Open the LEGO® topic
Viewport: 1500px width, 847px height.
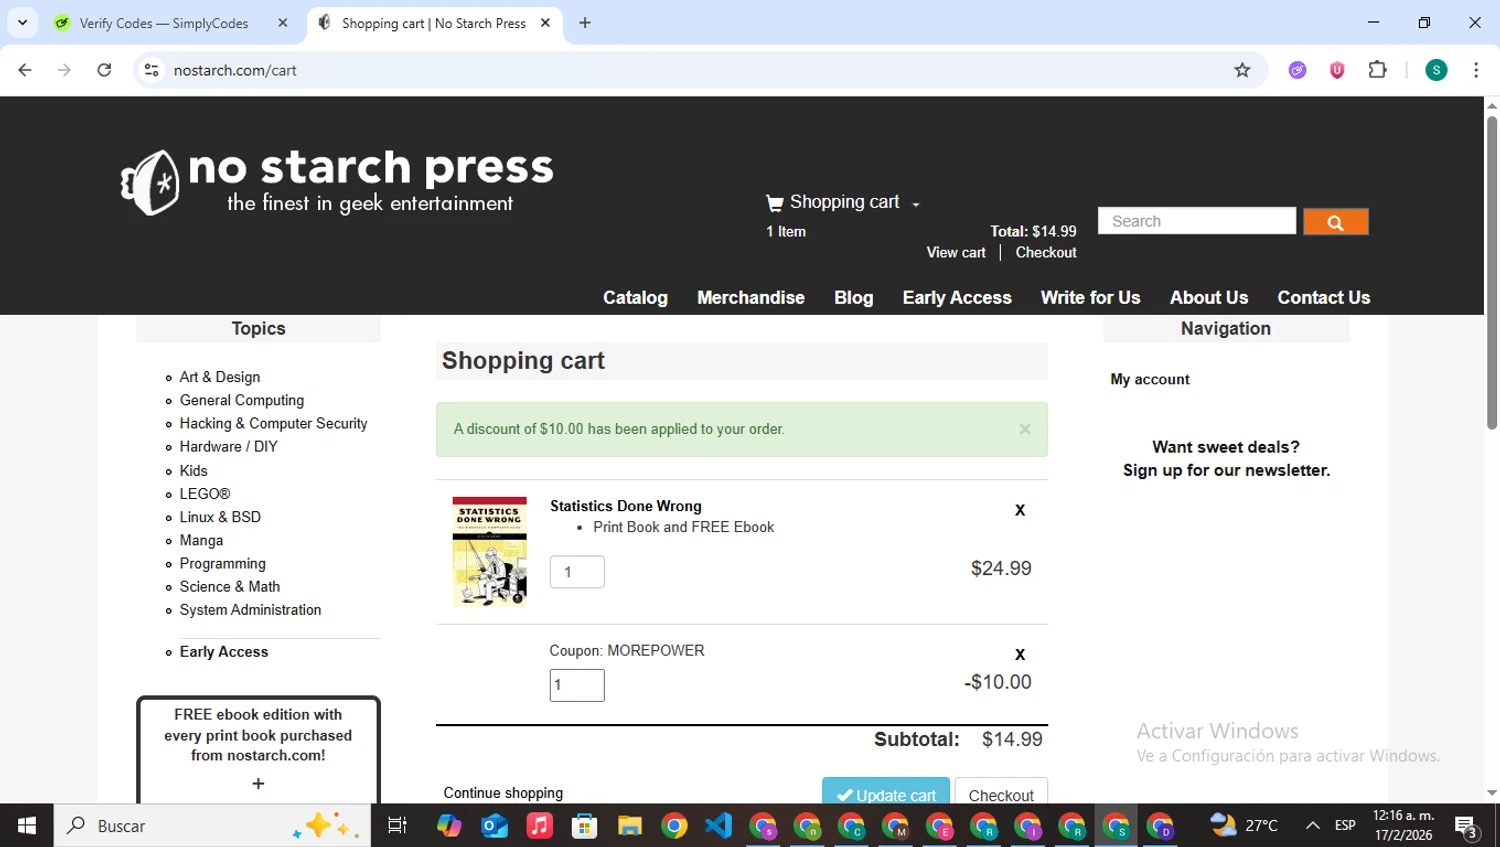(x=205, y=494)
